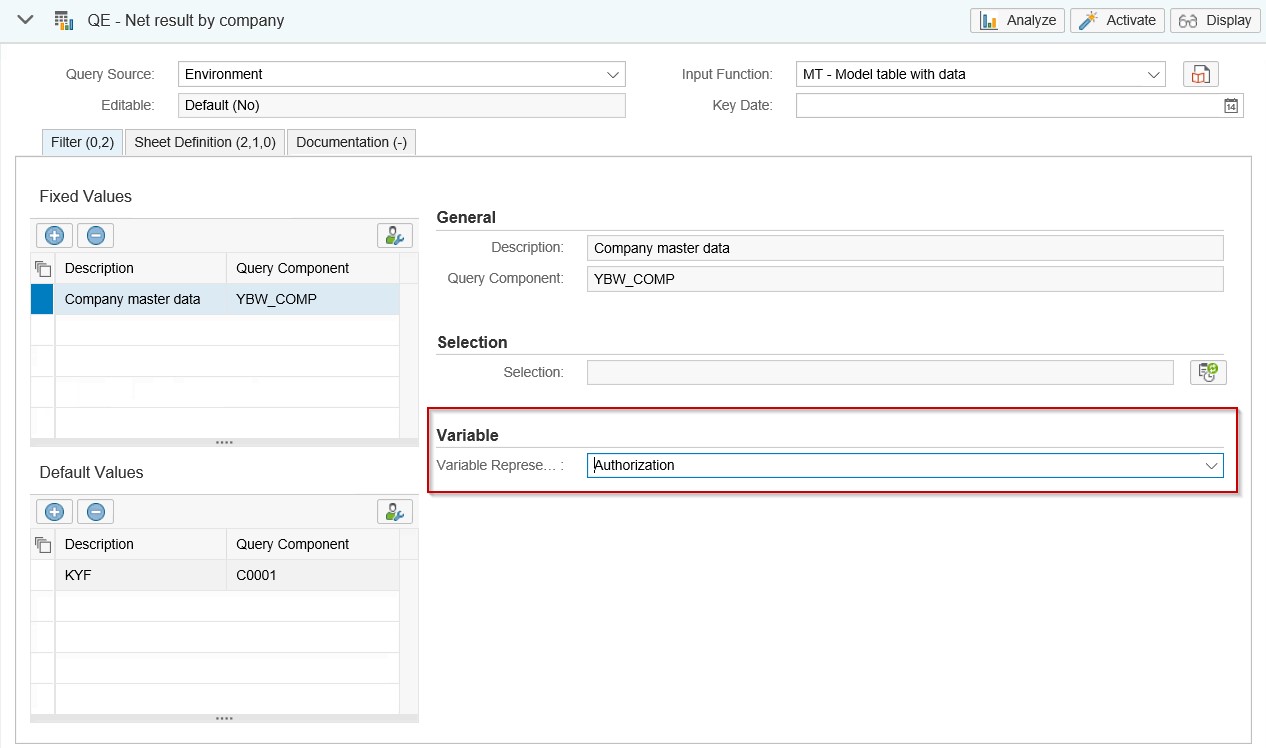Open the Key Date calendar picker
The image size is (1266, 748).
(1231, 106)
